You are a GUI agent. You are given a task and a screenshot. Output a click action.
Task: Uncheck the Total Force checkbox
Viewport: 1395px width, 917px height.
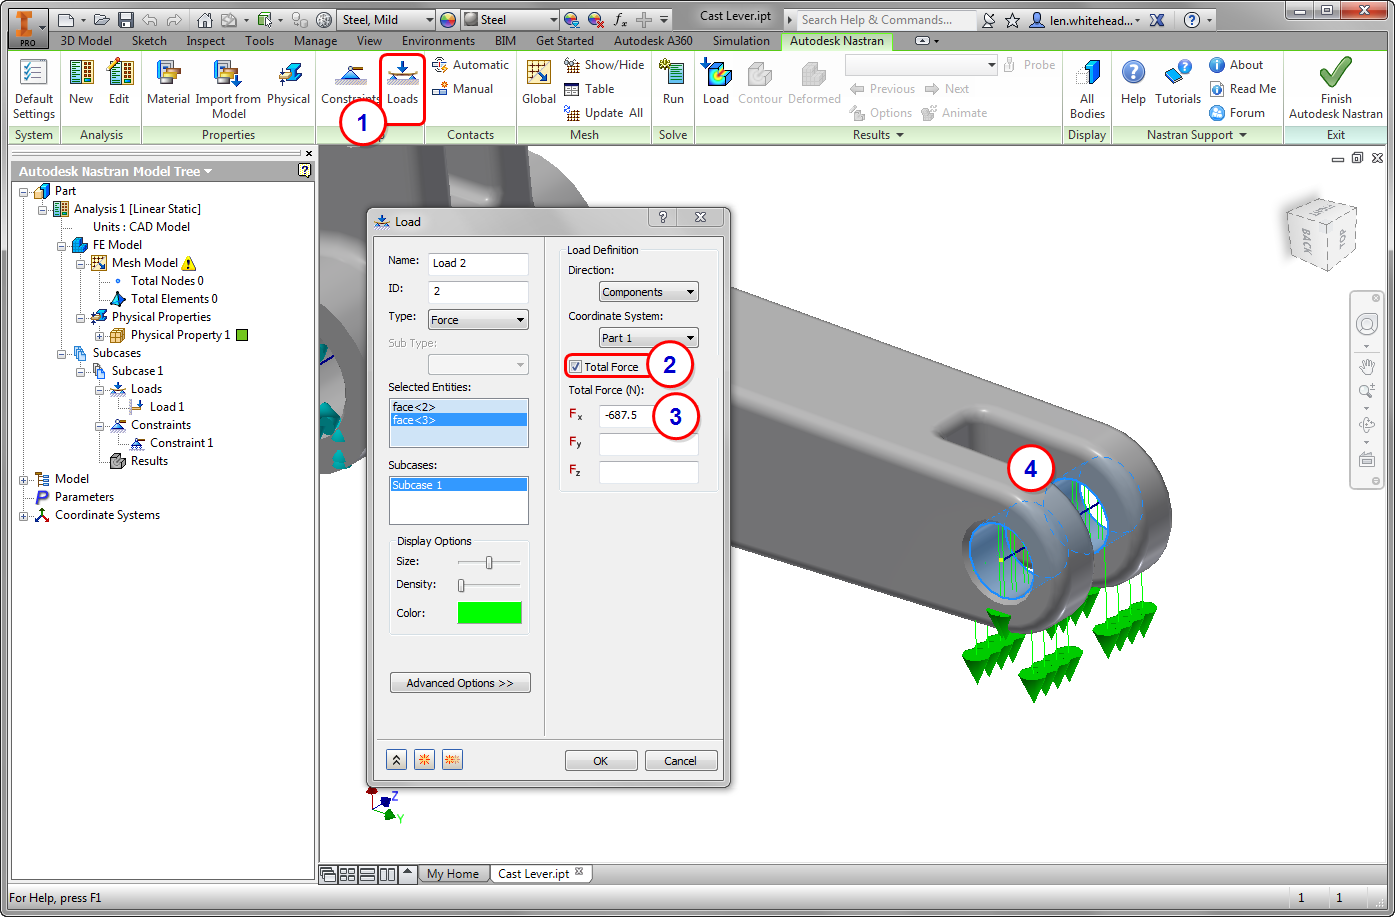pyautogui.click(x=575, y=367)
